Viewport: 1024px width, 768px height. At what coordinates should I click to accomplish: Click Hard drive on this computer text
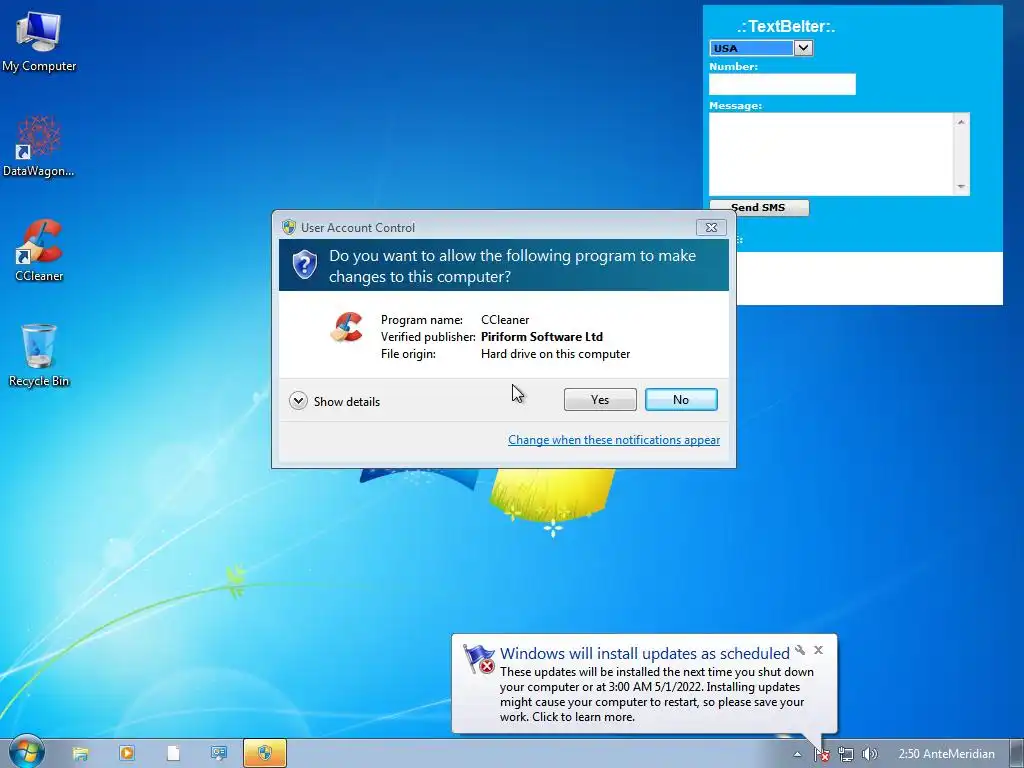point(555,354)
